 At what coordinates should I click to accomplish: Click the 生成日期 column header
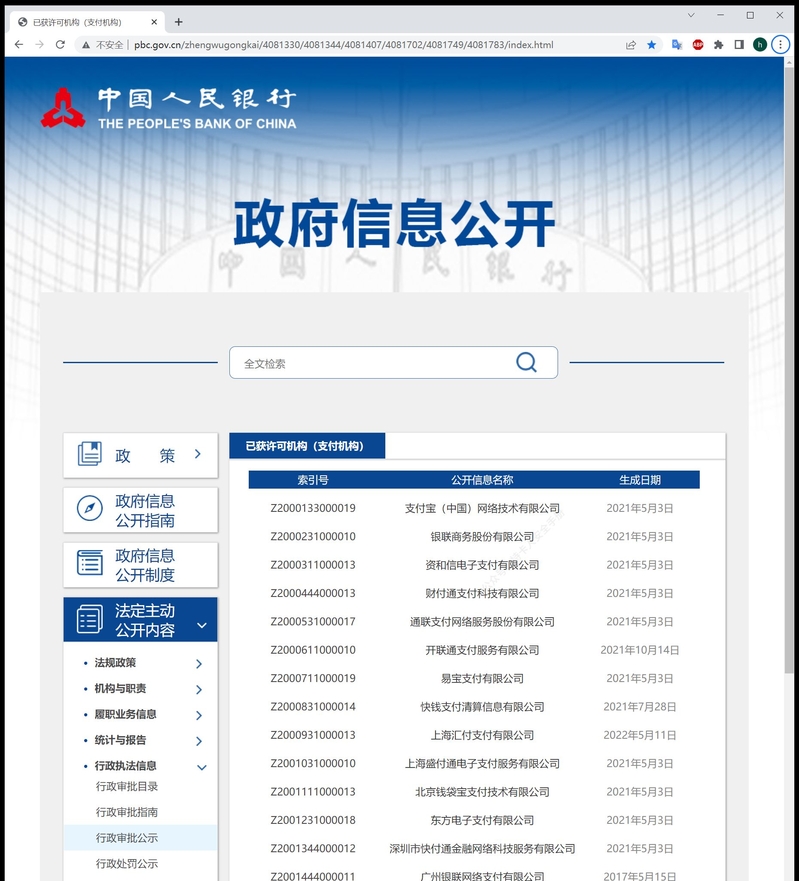coord(639,480)
